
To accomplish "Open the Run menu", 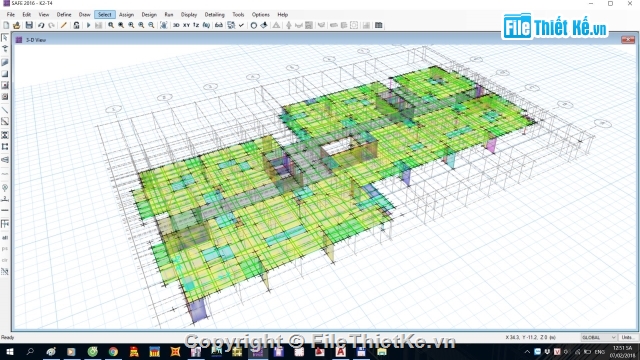I will [x=169, y=15].
